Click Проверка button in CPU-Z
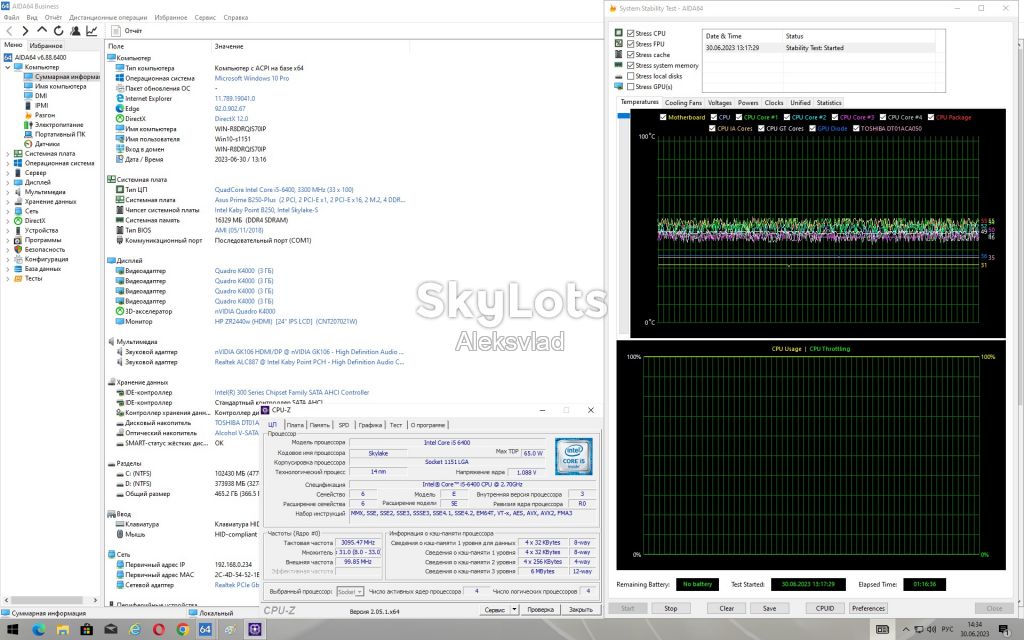Screen dimensions: 1024x640 pyautogui.click(x=540, y=609)
